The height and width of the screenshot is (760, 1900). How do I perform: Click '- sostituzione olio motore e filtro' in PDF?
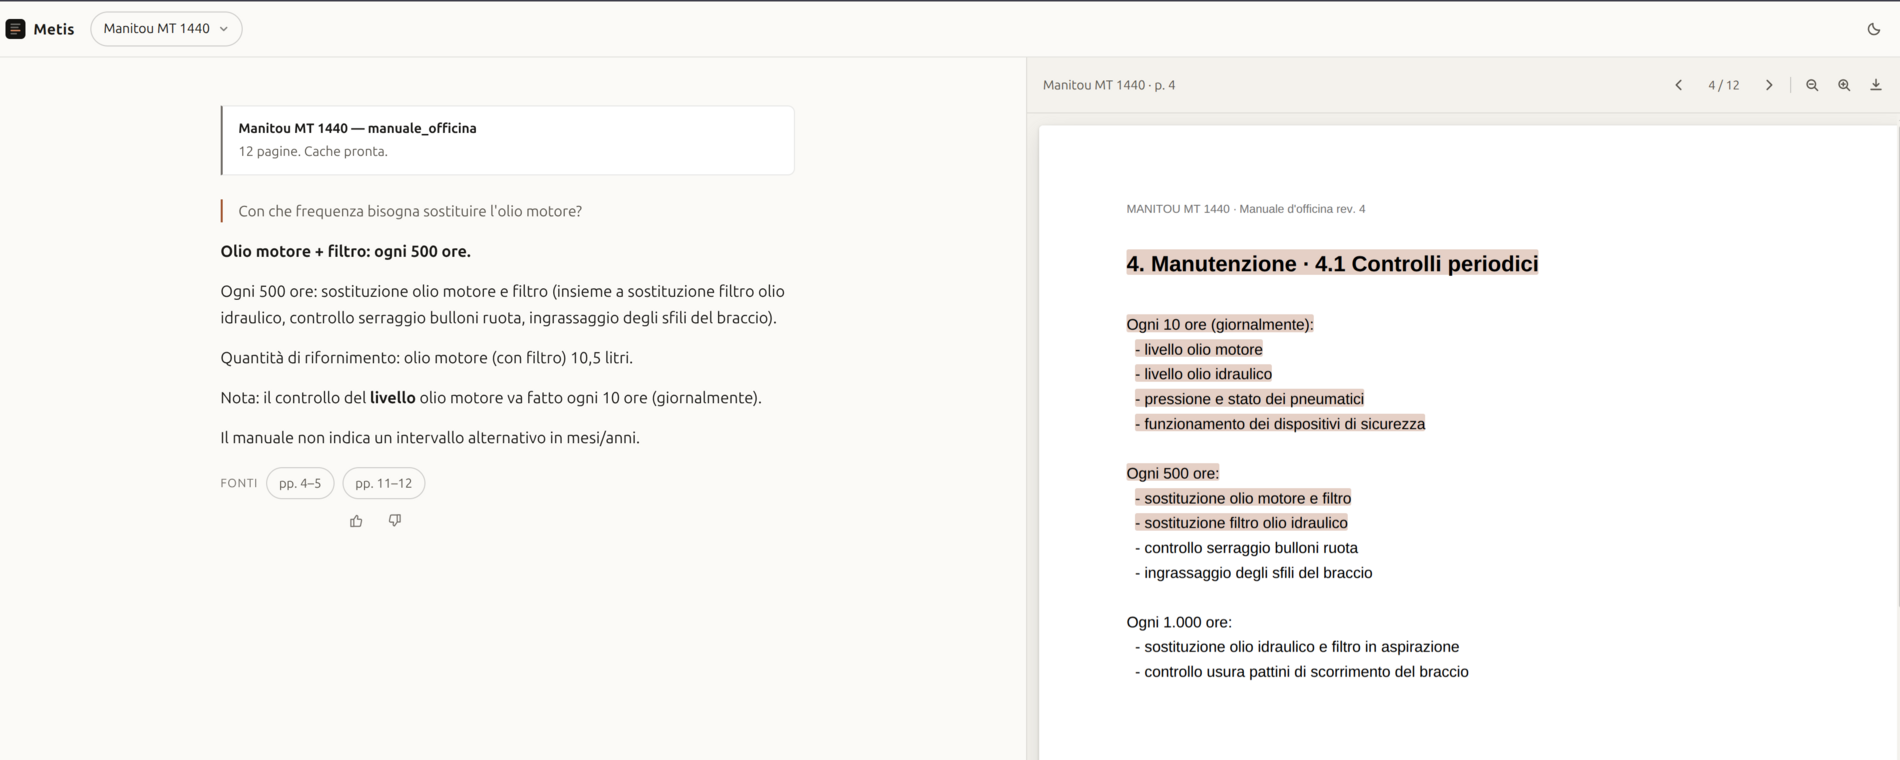coord(1243,498)
